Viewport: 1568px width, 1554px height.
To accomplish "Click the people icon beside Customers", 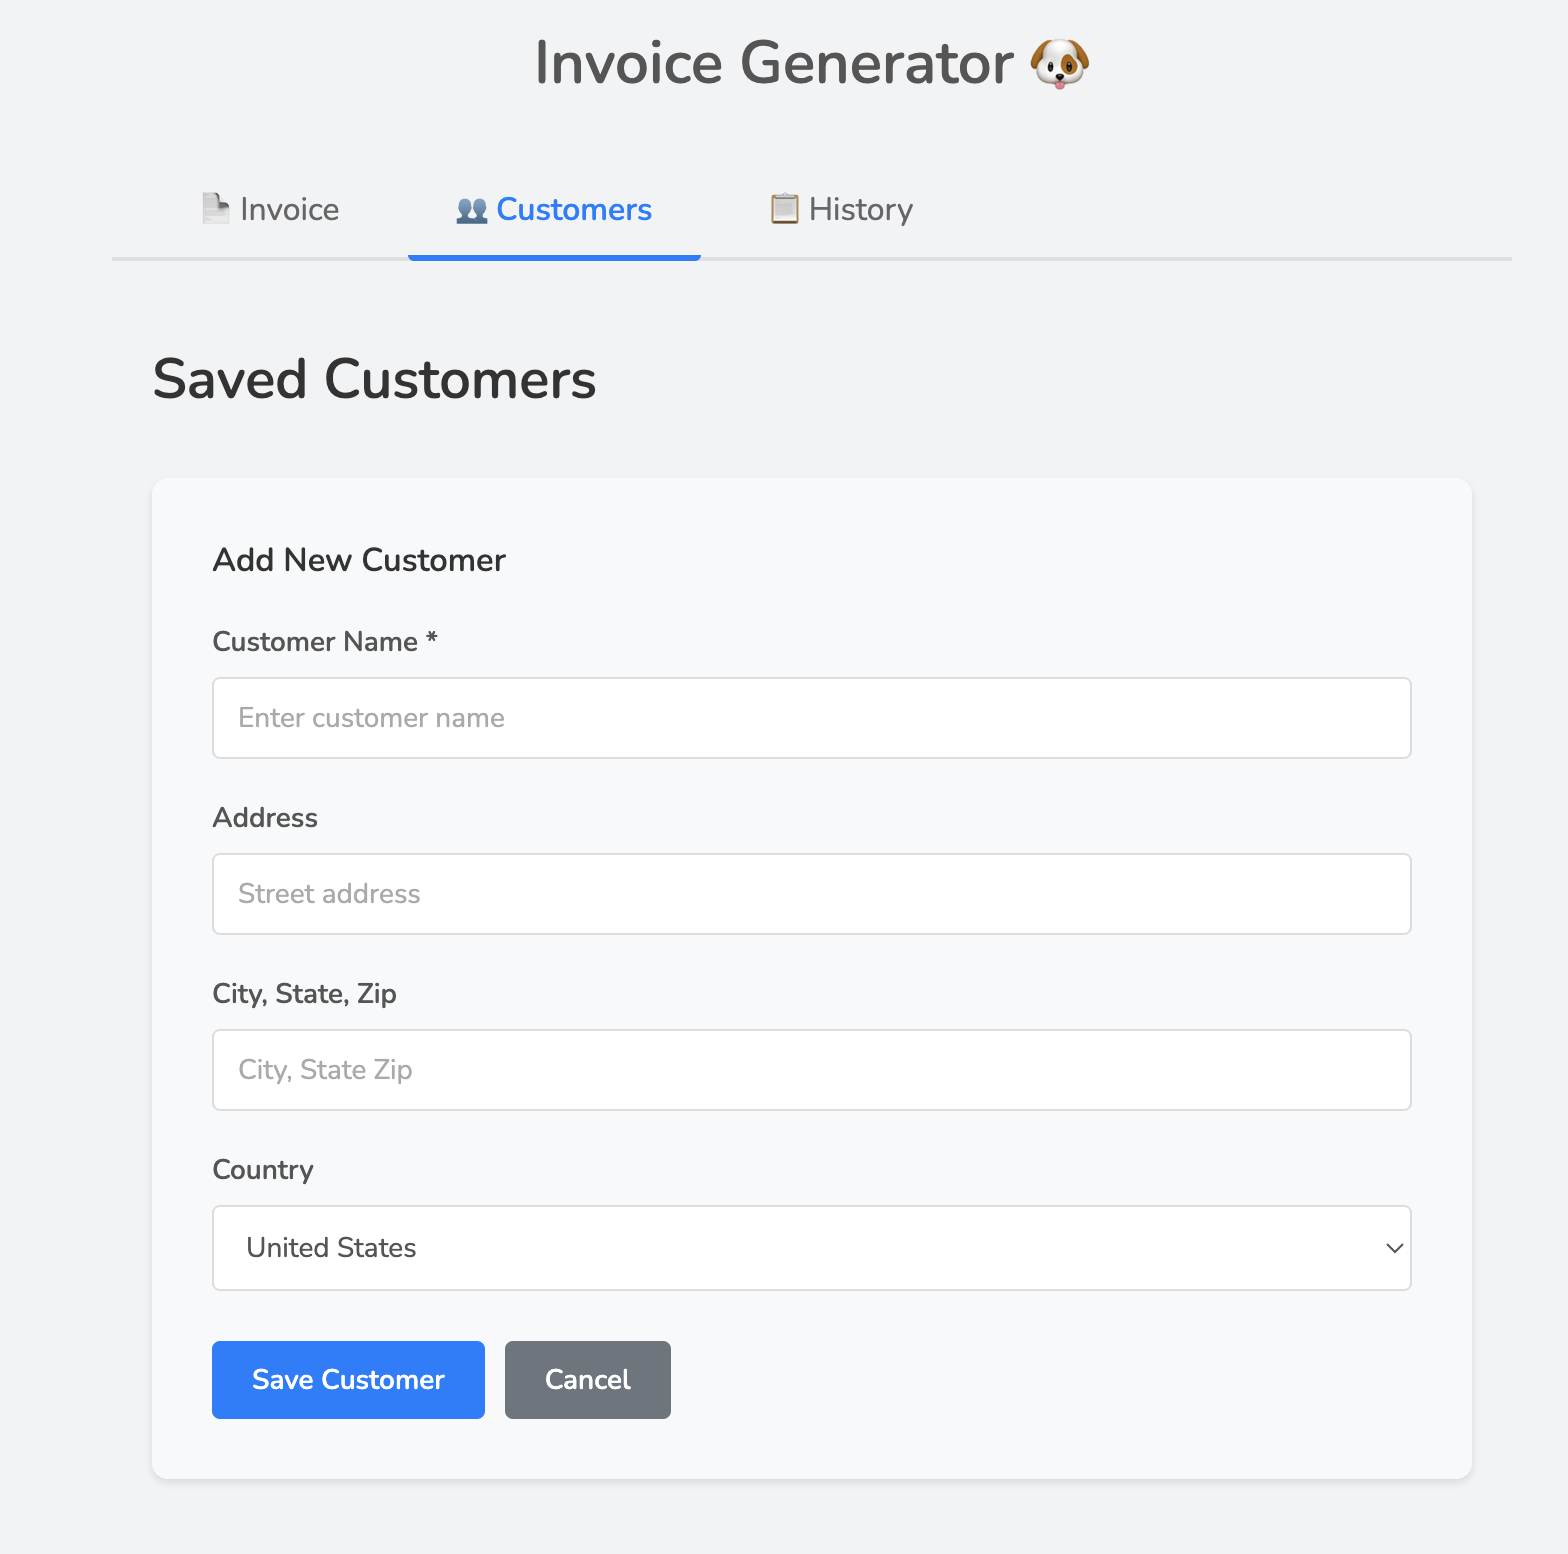I will click(x=471, y=209).
